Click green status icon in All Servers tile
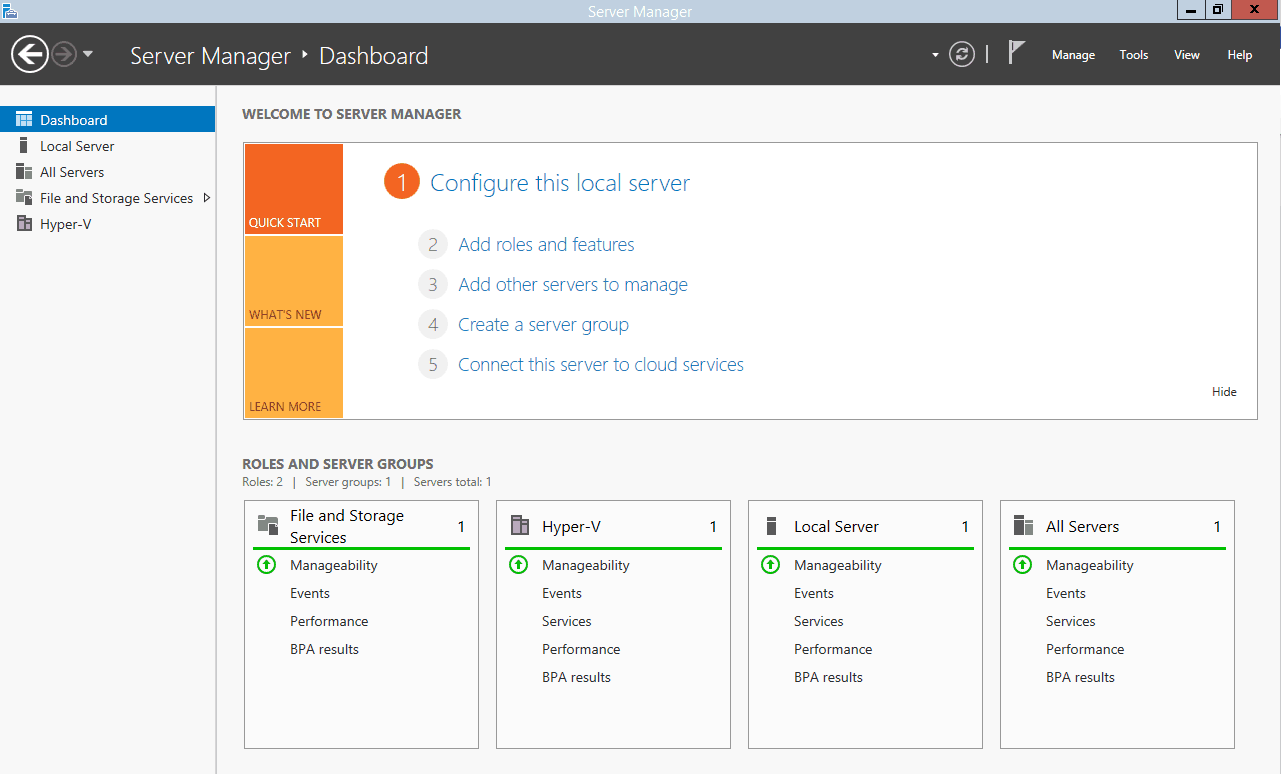 tap(1022, 565)
